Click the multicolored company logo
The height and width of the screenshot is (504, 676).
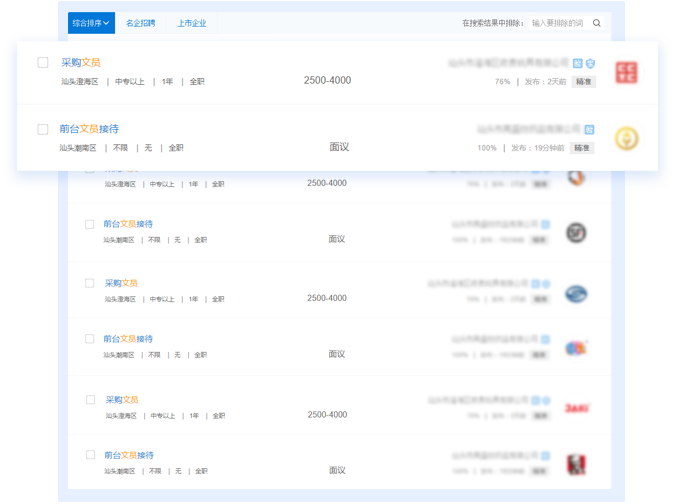coord(576,348)
